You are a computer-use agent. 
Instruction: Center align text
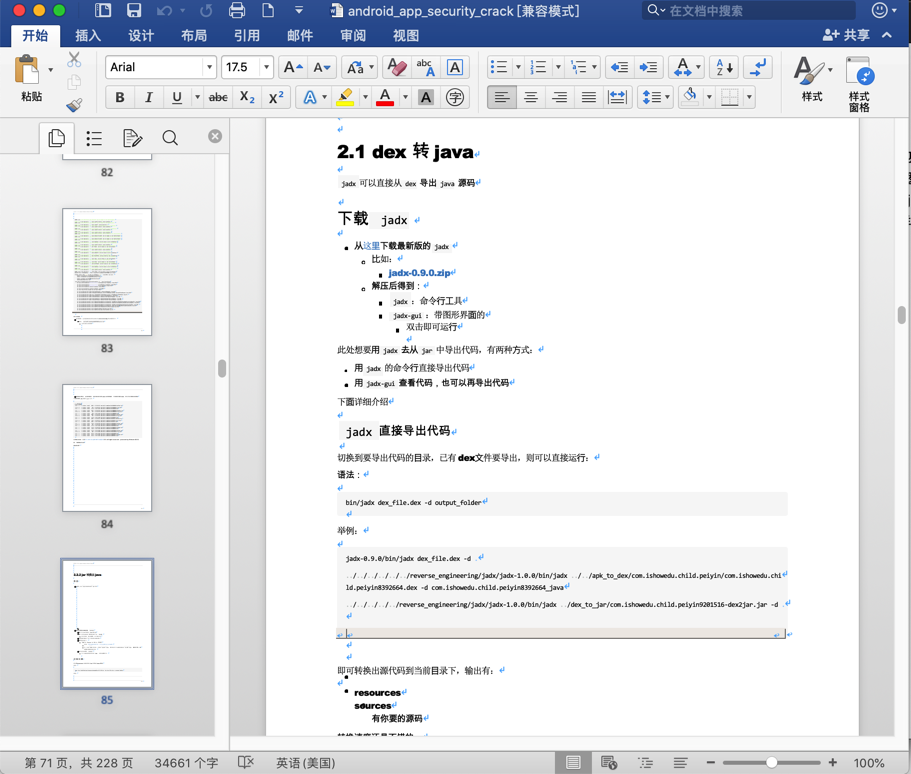point(531,97)
